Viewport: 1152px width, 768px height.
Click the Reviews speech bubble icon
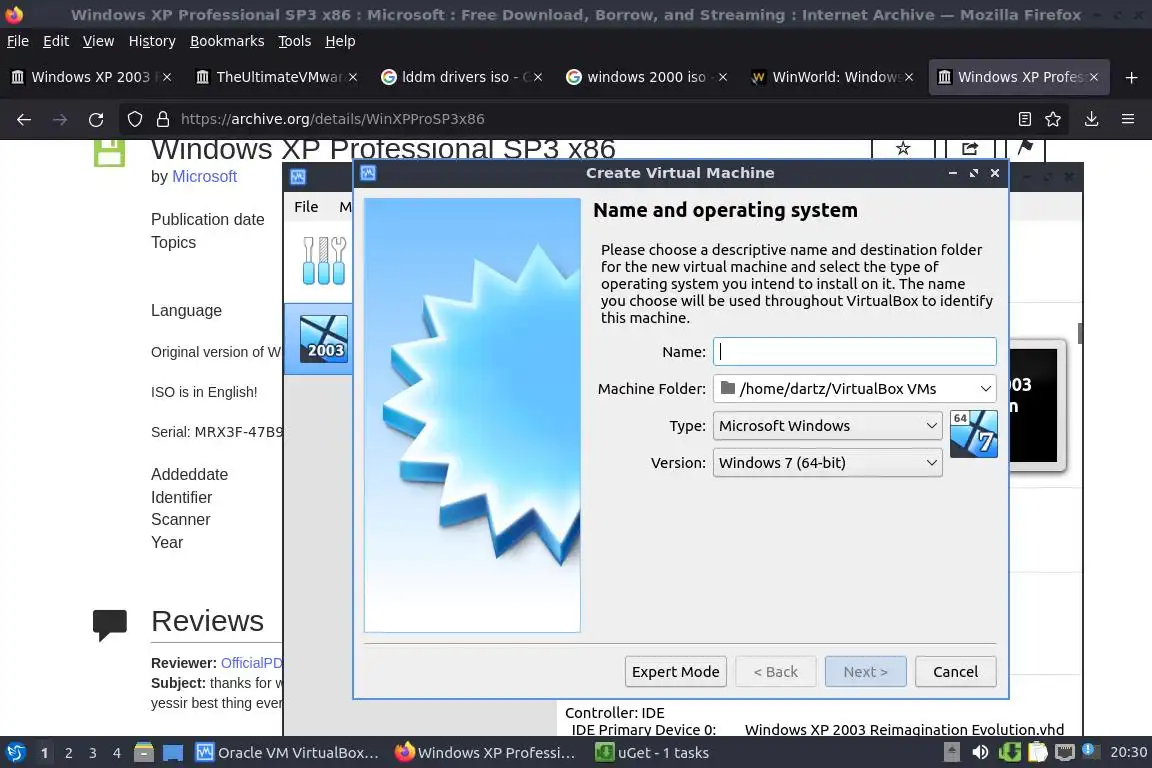pyautogui.click(x=109, y=625)
